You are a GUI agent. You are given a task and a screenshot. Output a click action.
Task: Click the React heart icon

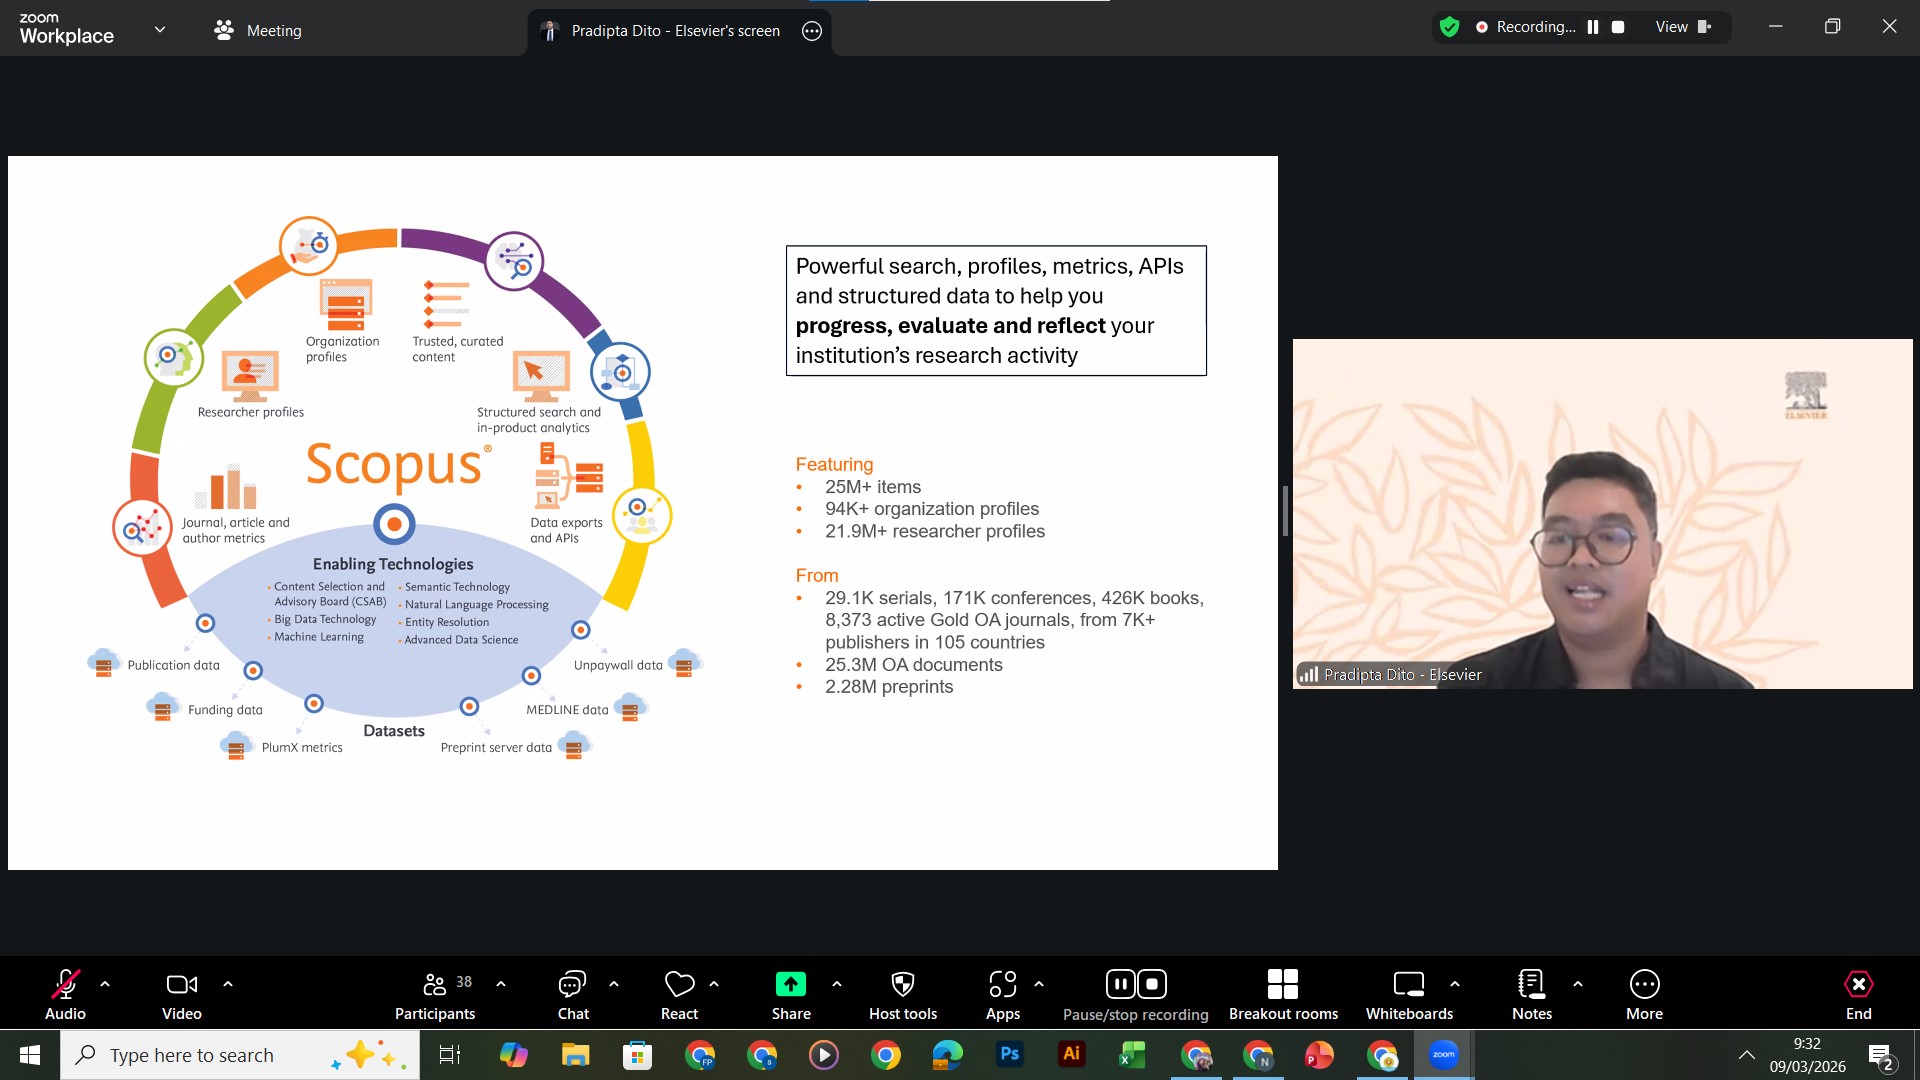tap(679, 985)
